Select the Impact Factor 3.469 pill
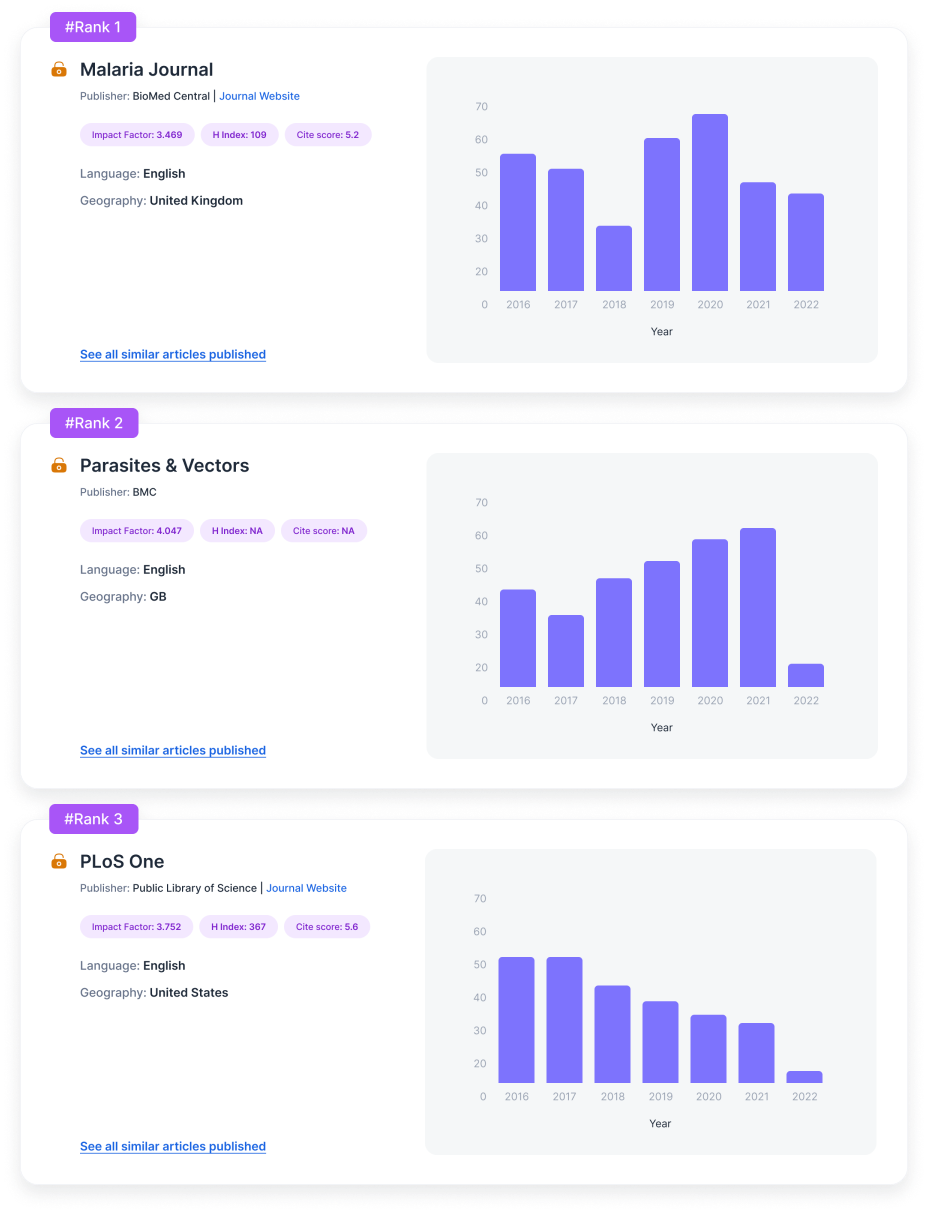The height and width of the screenshot is (1213, 928). pyautogui.click(x=137, y=135)
